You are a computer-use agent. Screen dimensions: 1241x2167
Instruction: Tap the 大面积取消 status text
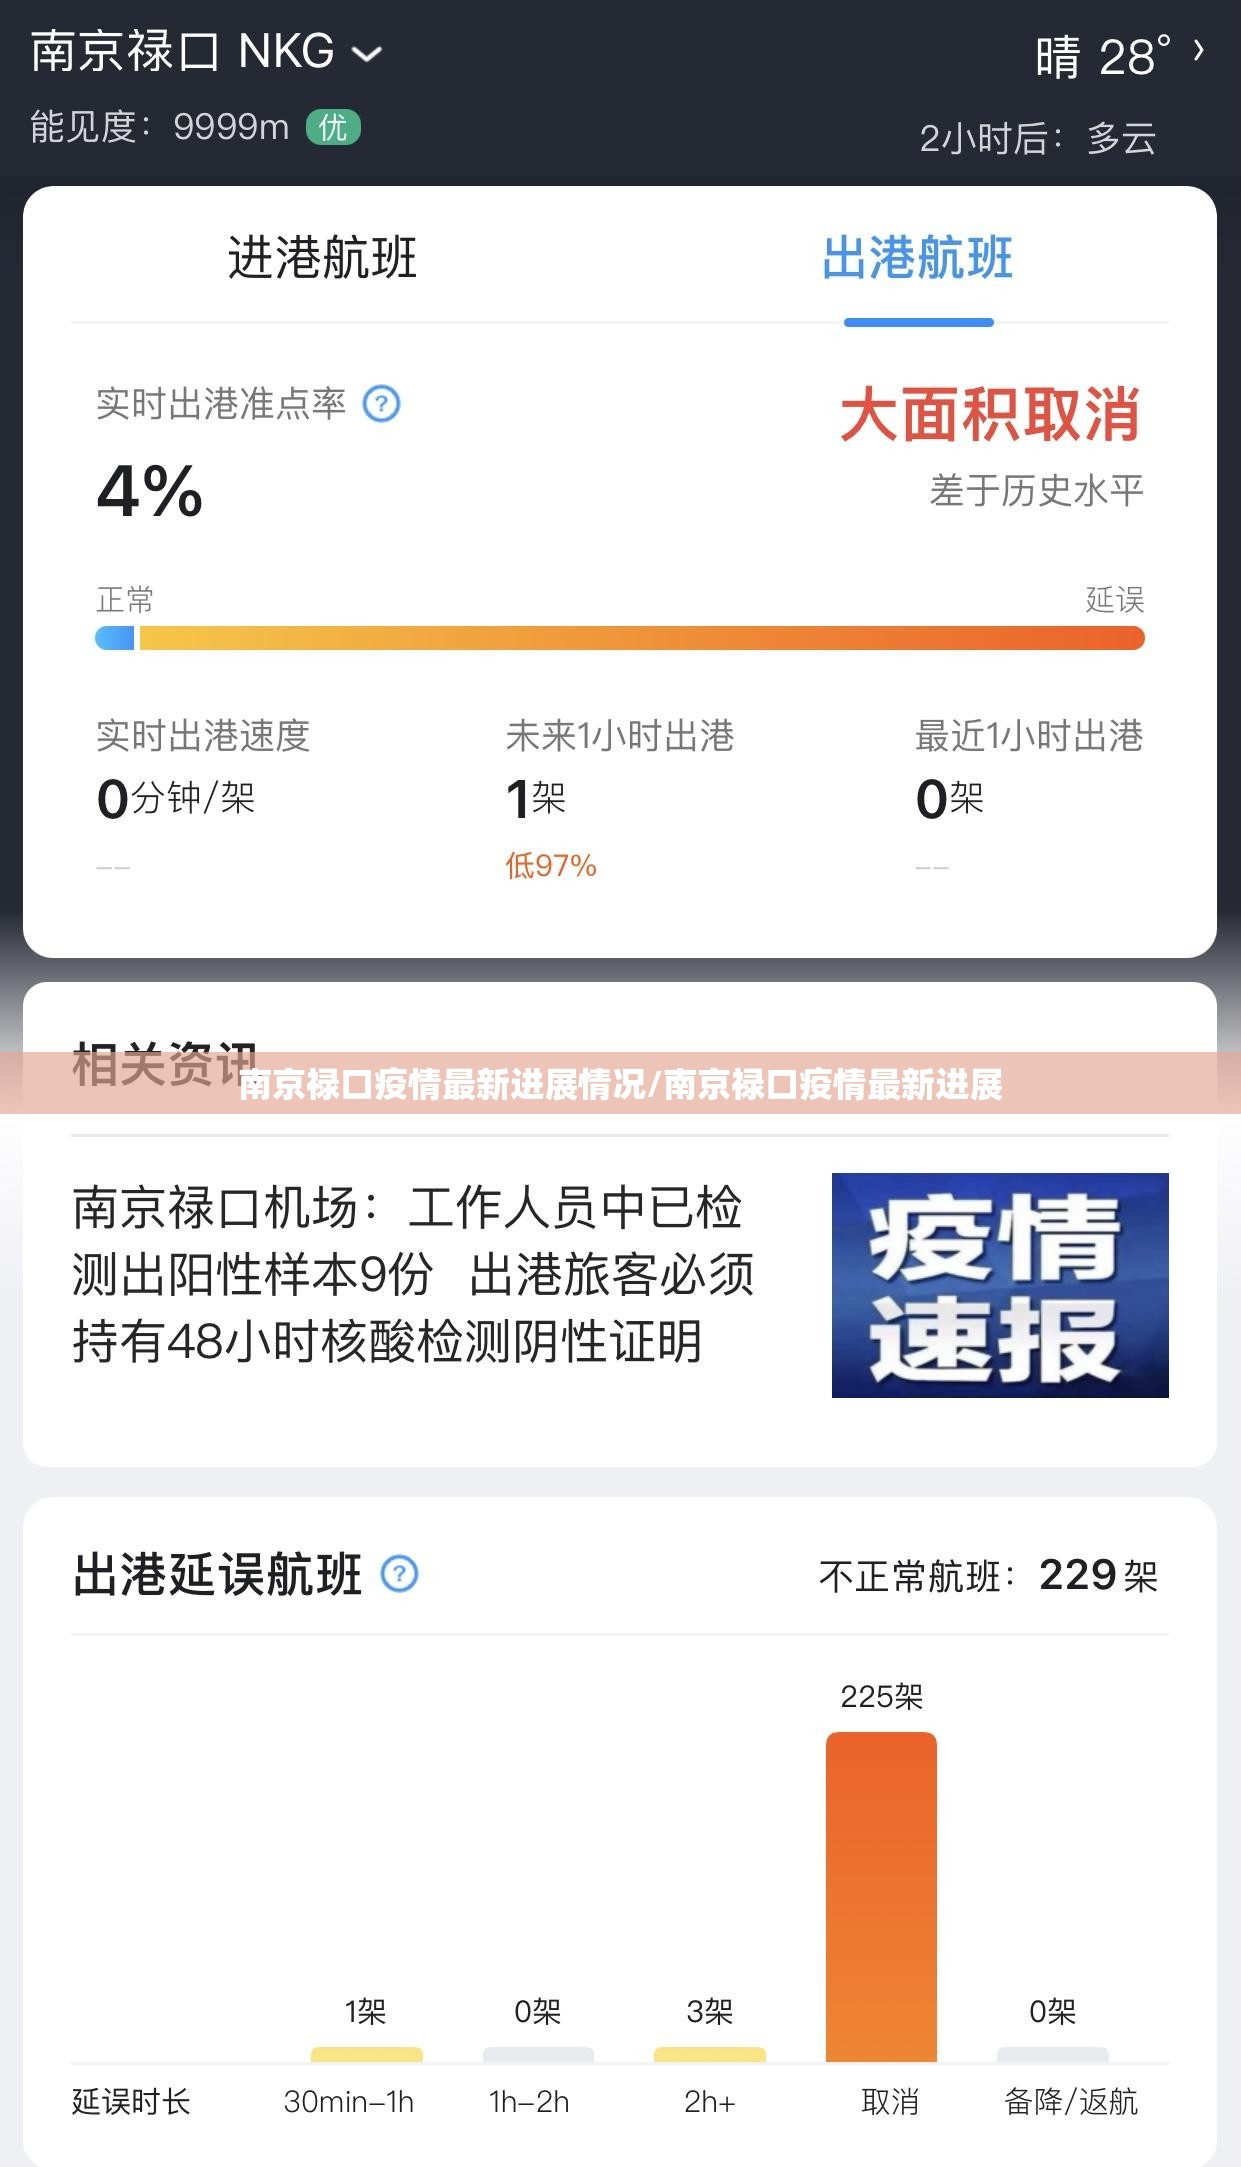990,415
